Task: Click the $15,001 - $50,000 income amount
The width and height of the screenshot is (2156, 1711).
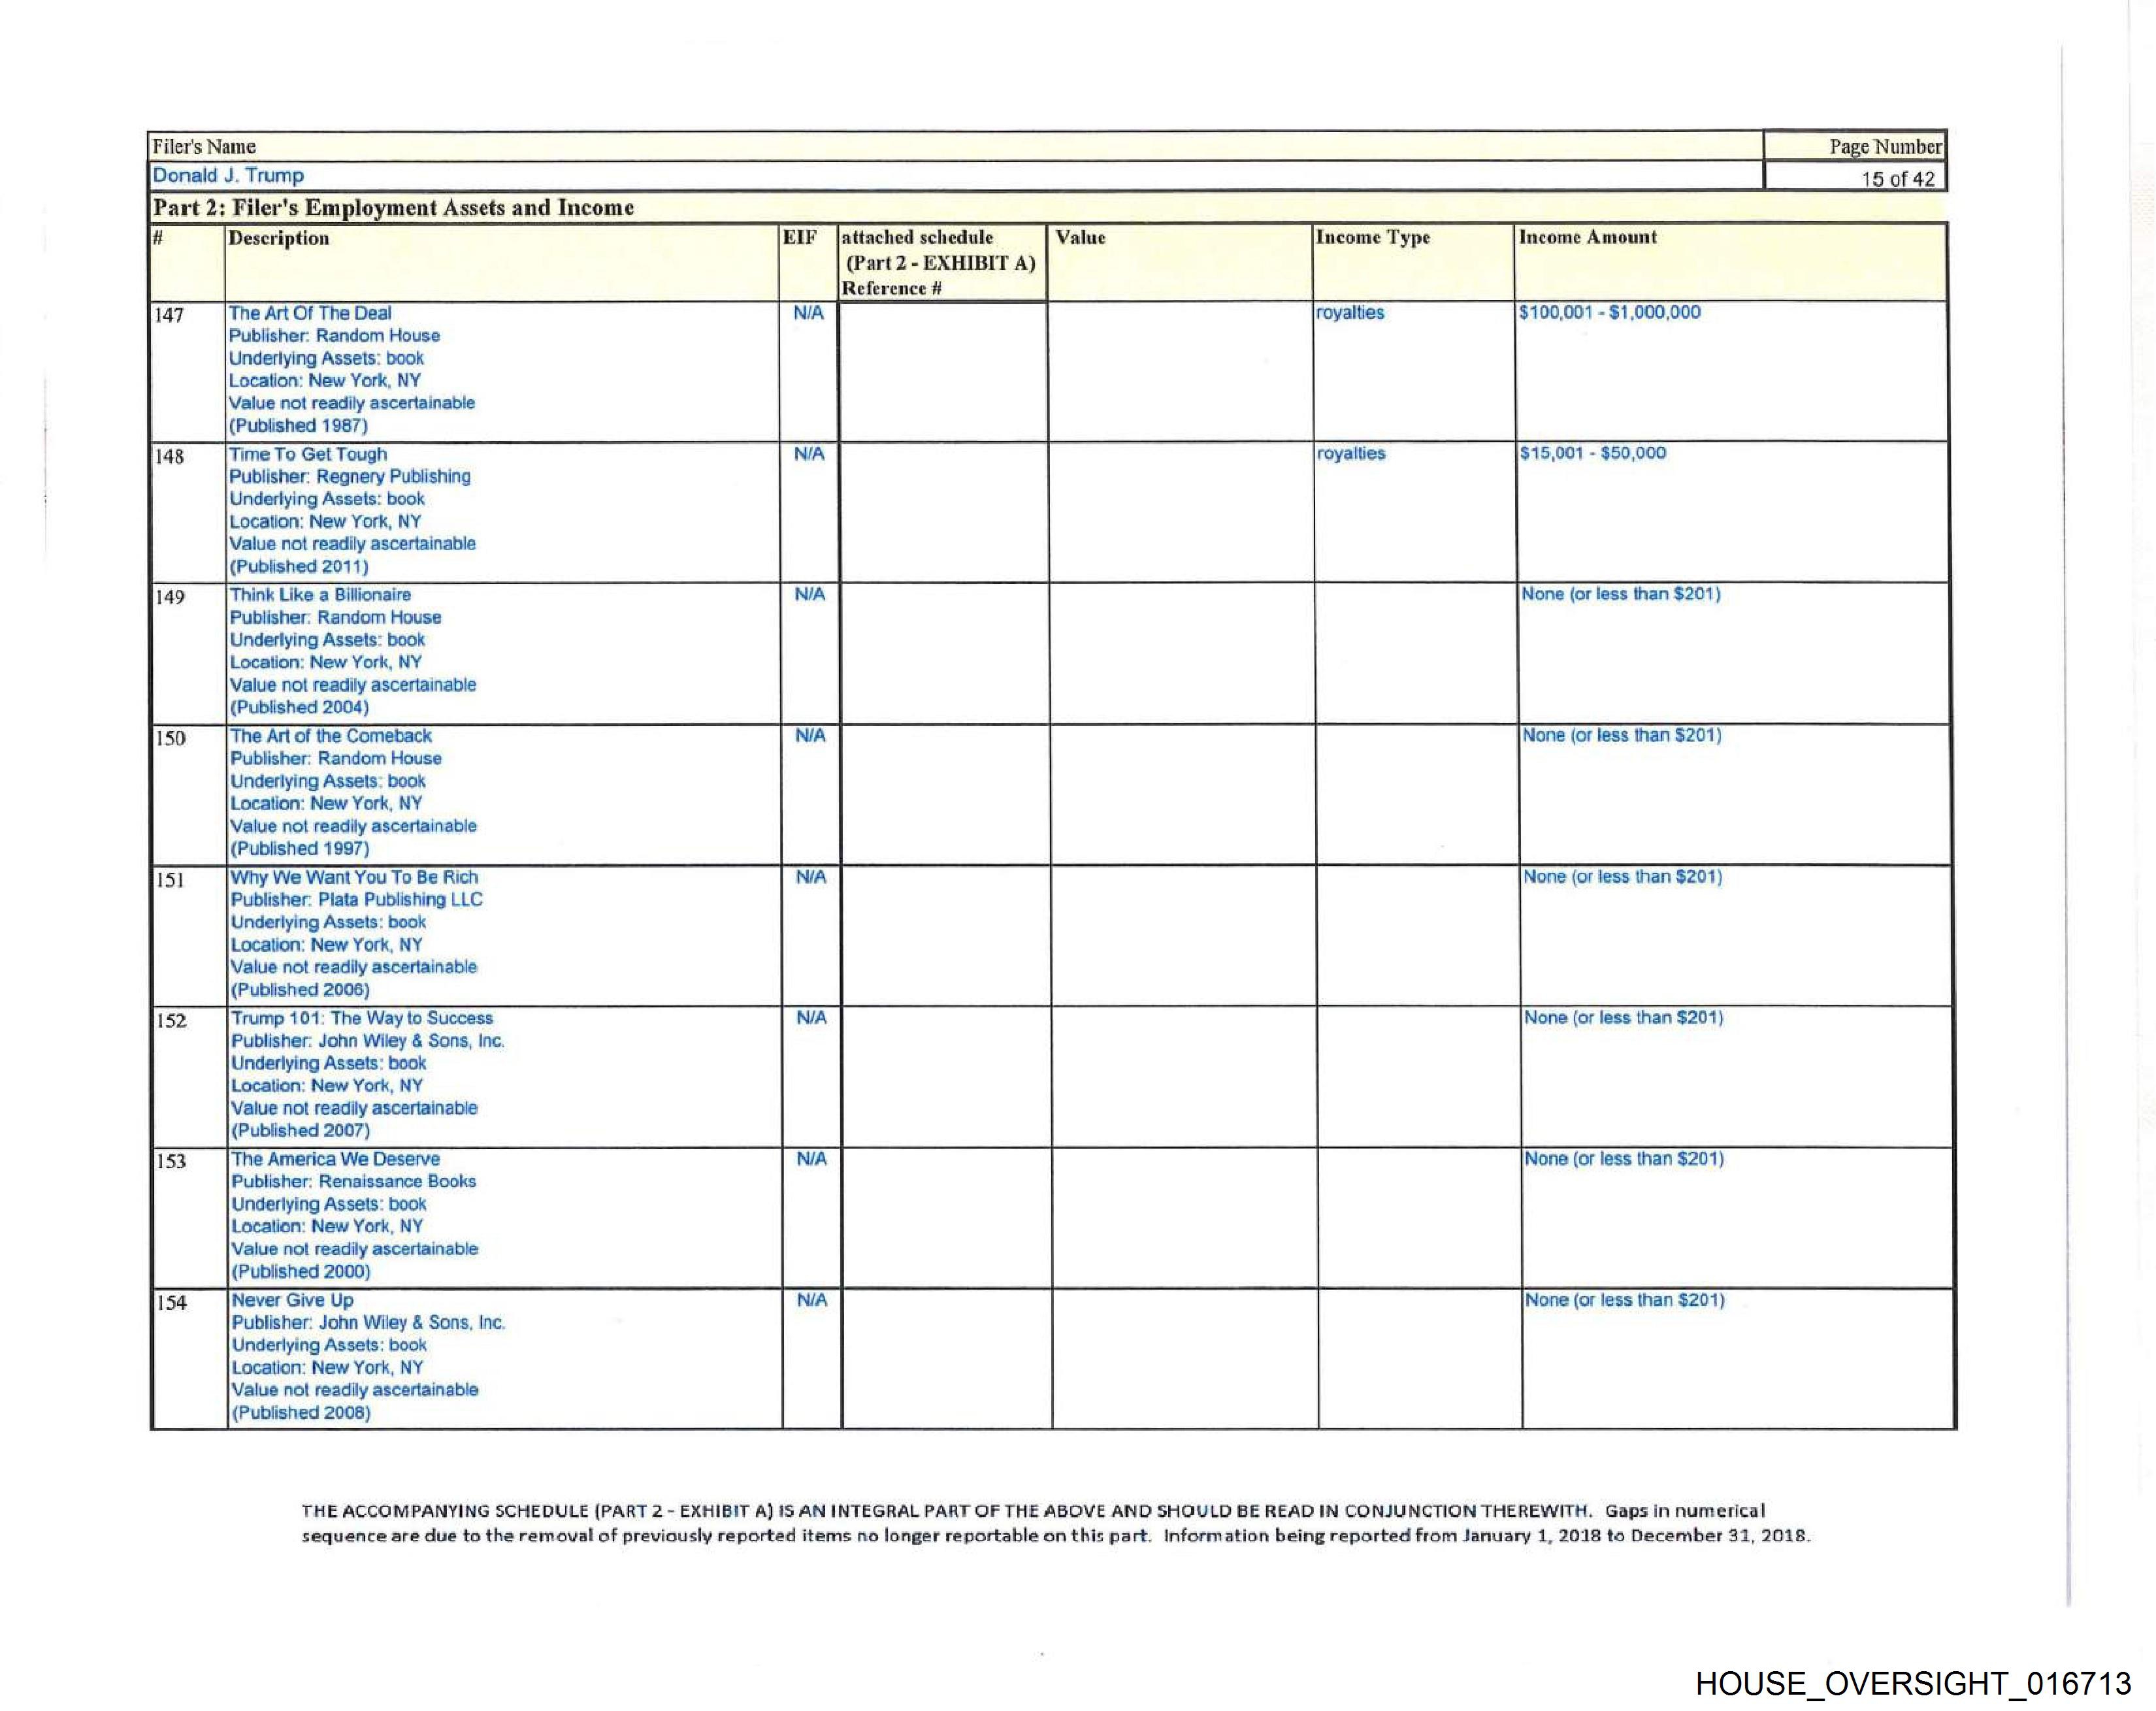Action: pos(1592,453)
